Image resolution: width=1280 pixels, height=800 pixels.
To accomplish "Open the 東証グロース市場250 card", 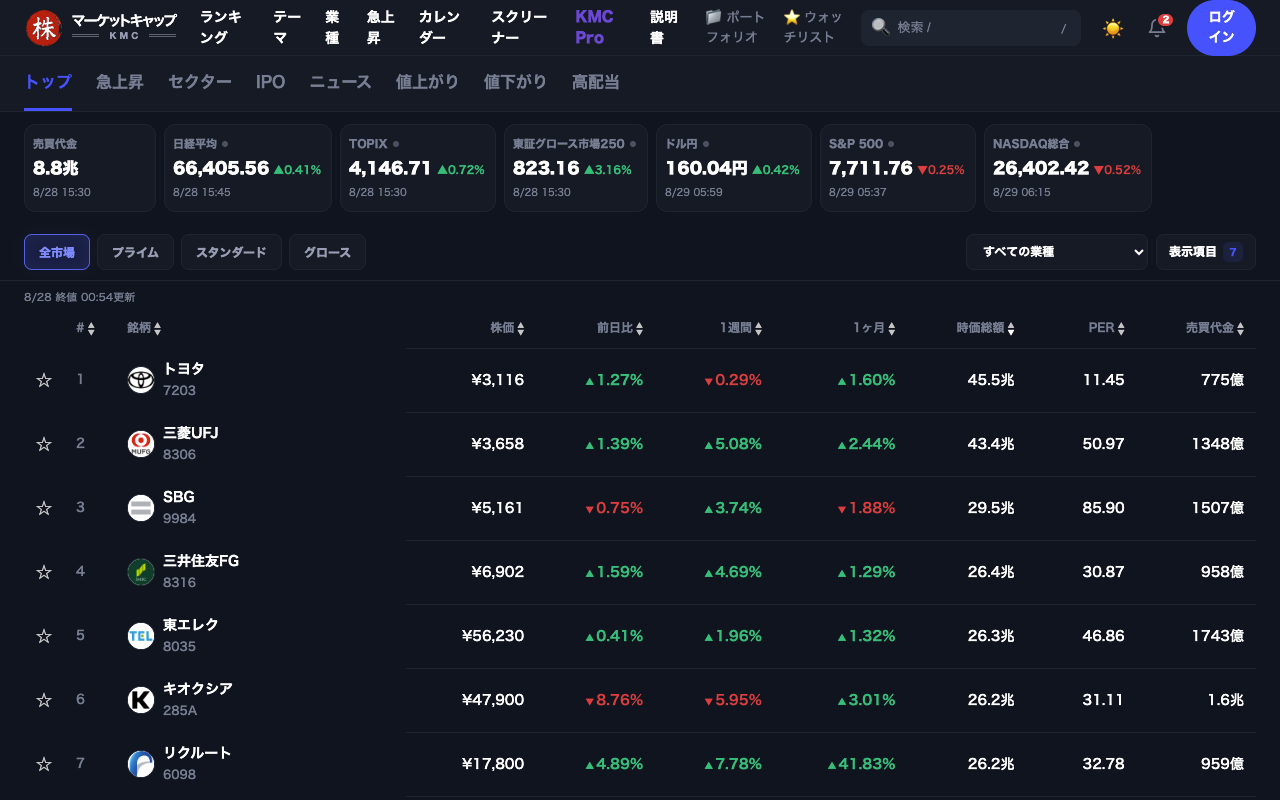I will [x=576, y=168].
